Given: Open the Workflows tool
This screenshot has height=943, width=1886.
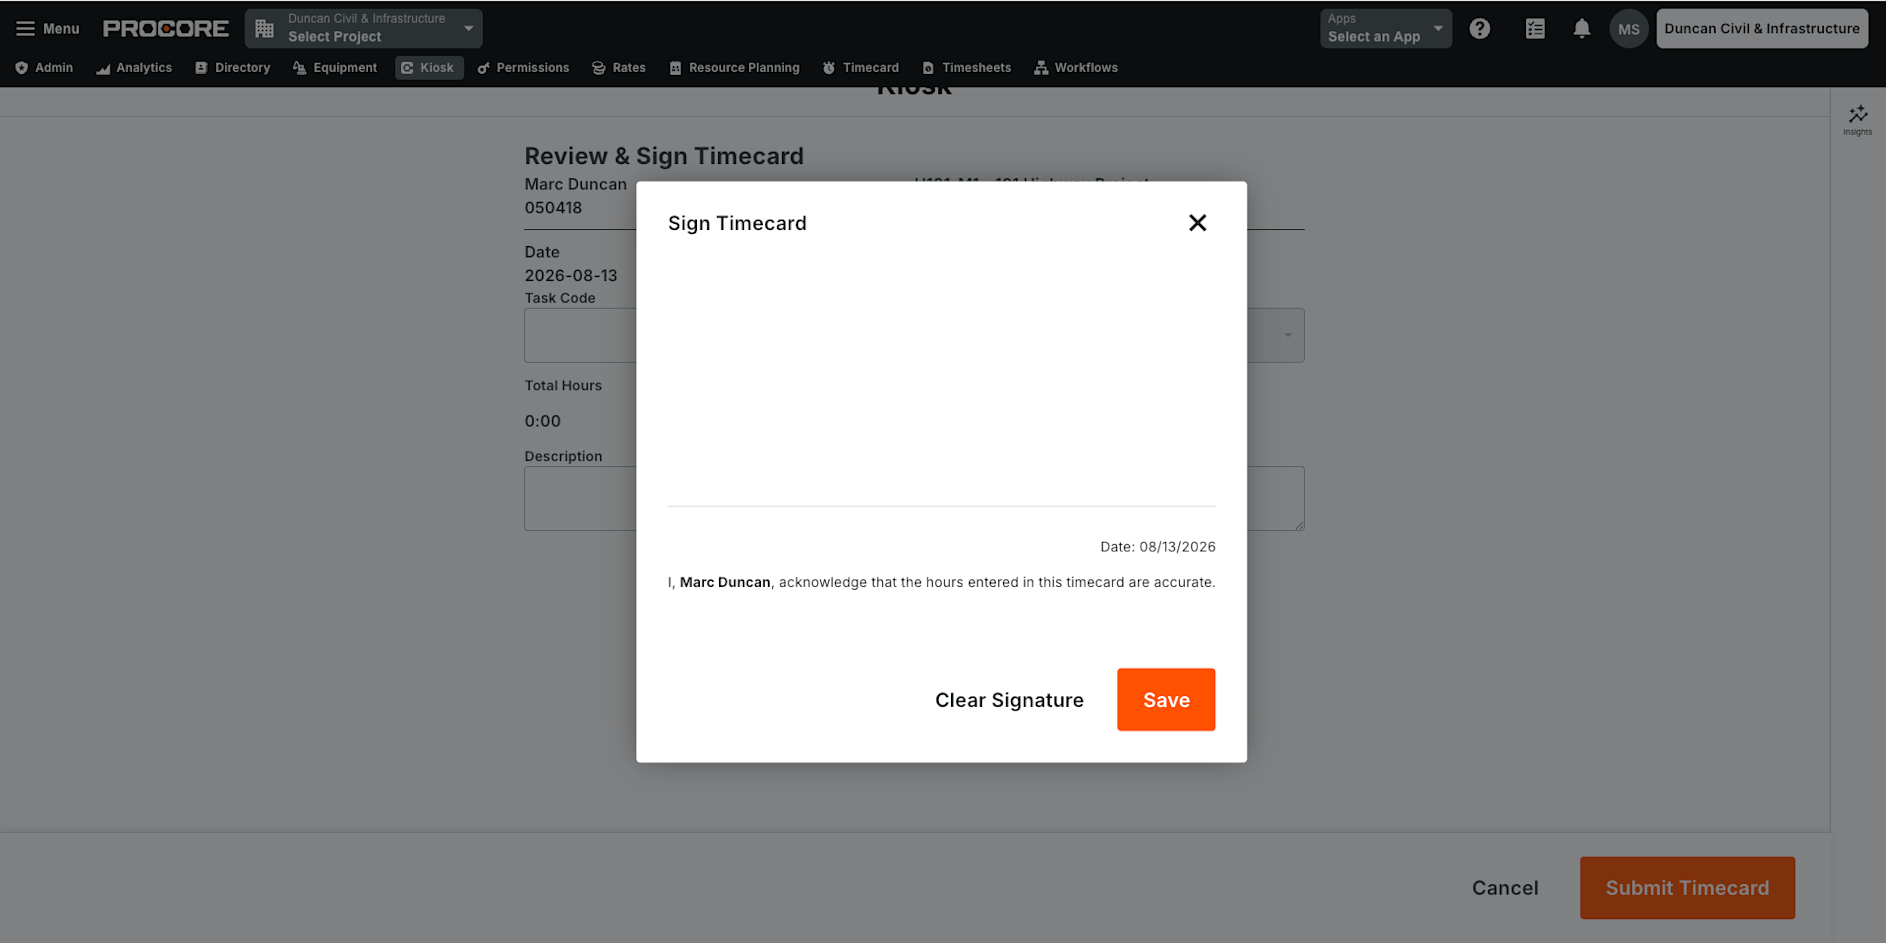Looking at the screenshot, I should coord(1076,68).
